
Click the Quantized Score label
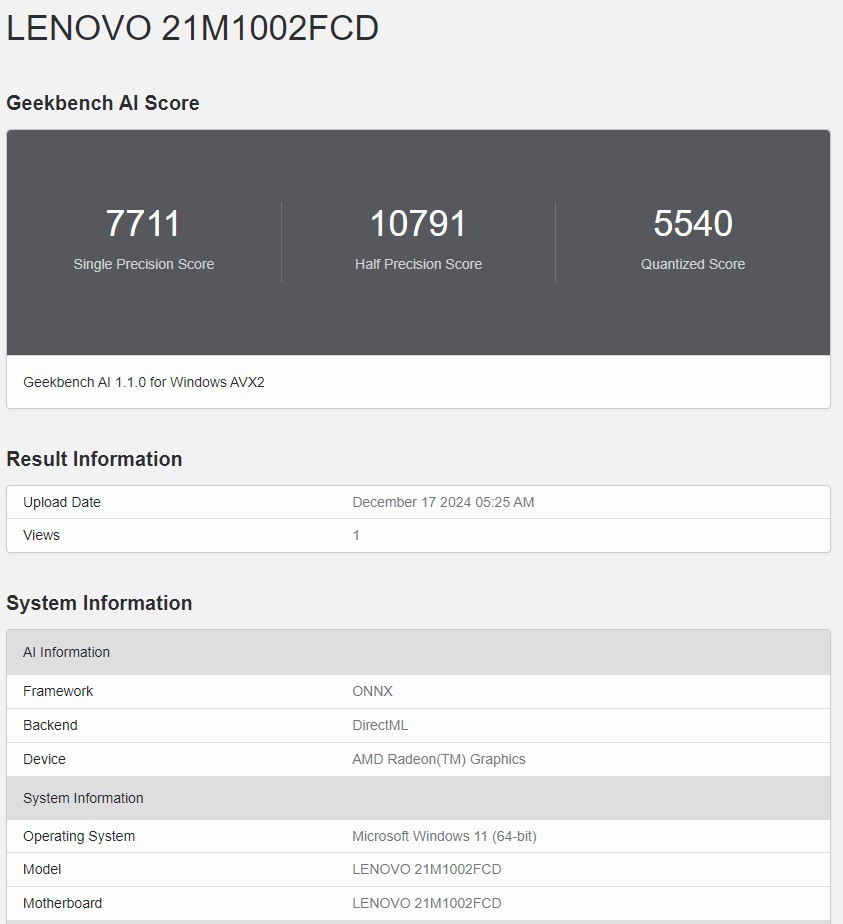tap(693, 264)
